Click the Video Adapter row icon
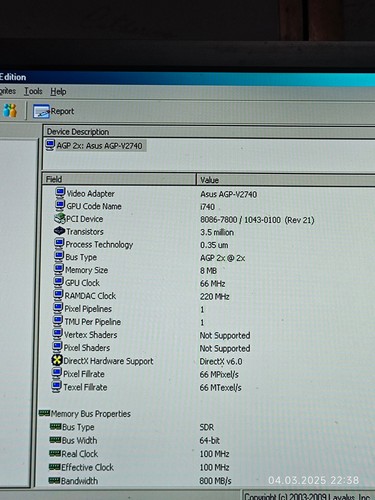This screenshot has height=500, width=375. tap(60, 193)
